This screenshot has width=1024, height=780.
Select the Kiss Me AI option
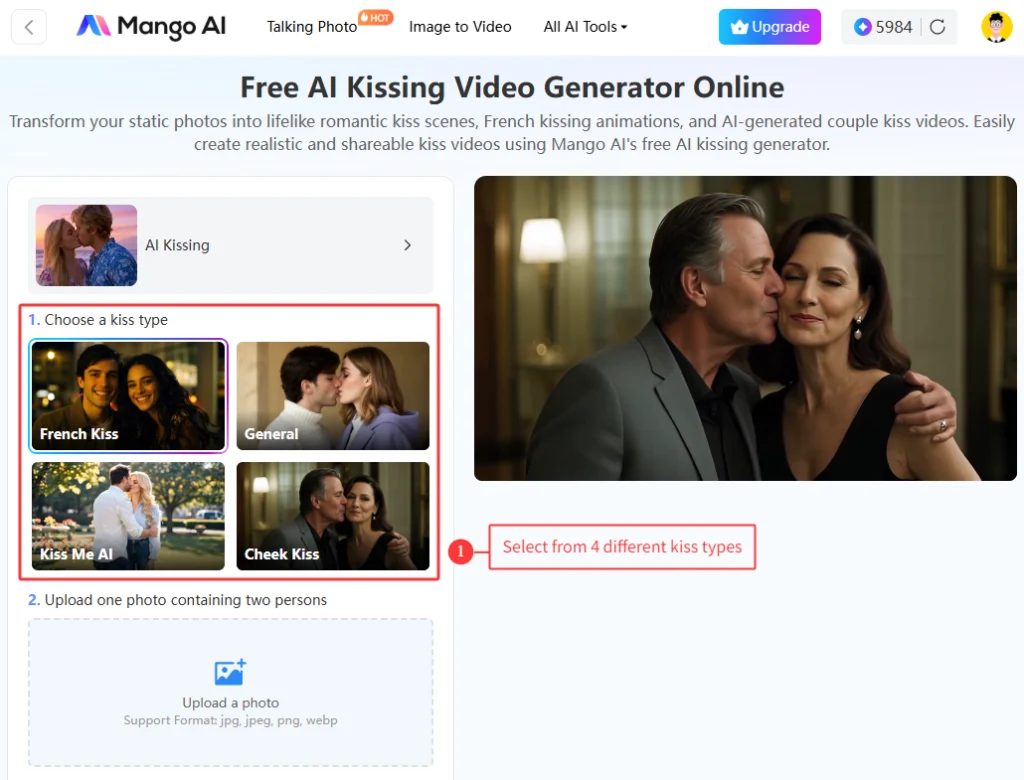pyautogui.click(x=128, y=516)
